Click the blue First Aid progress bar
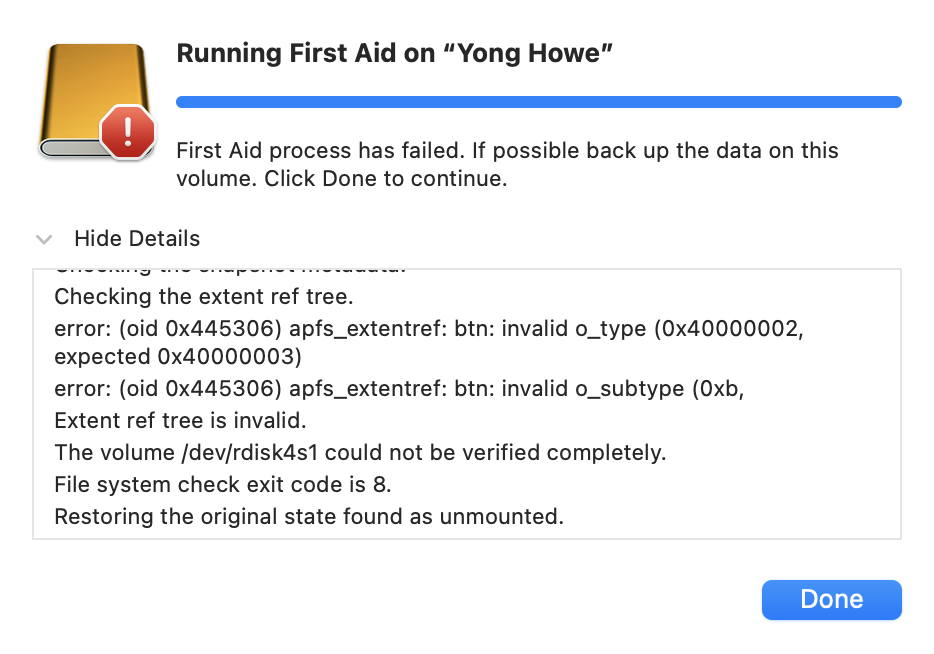The height and width of the screenshot is (654, 934). pyautogui.click(x=538, y=102)
